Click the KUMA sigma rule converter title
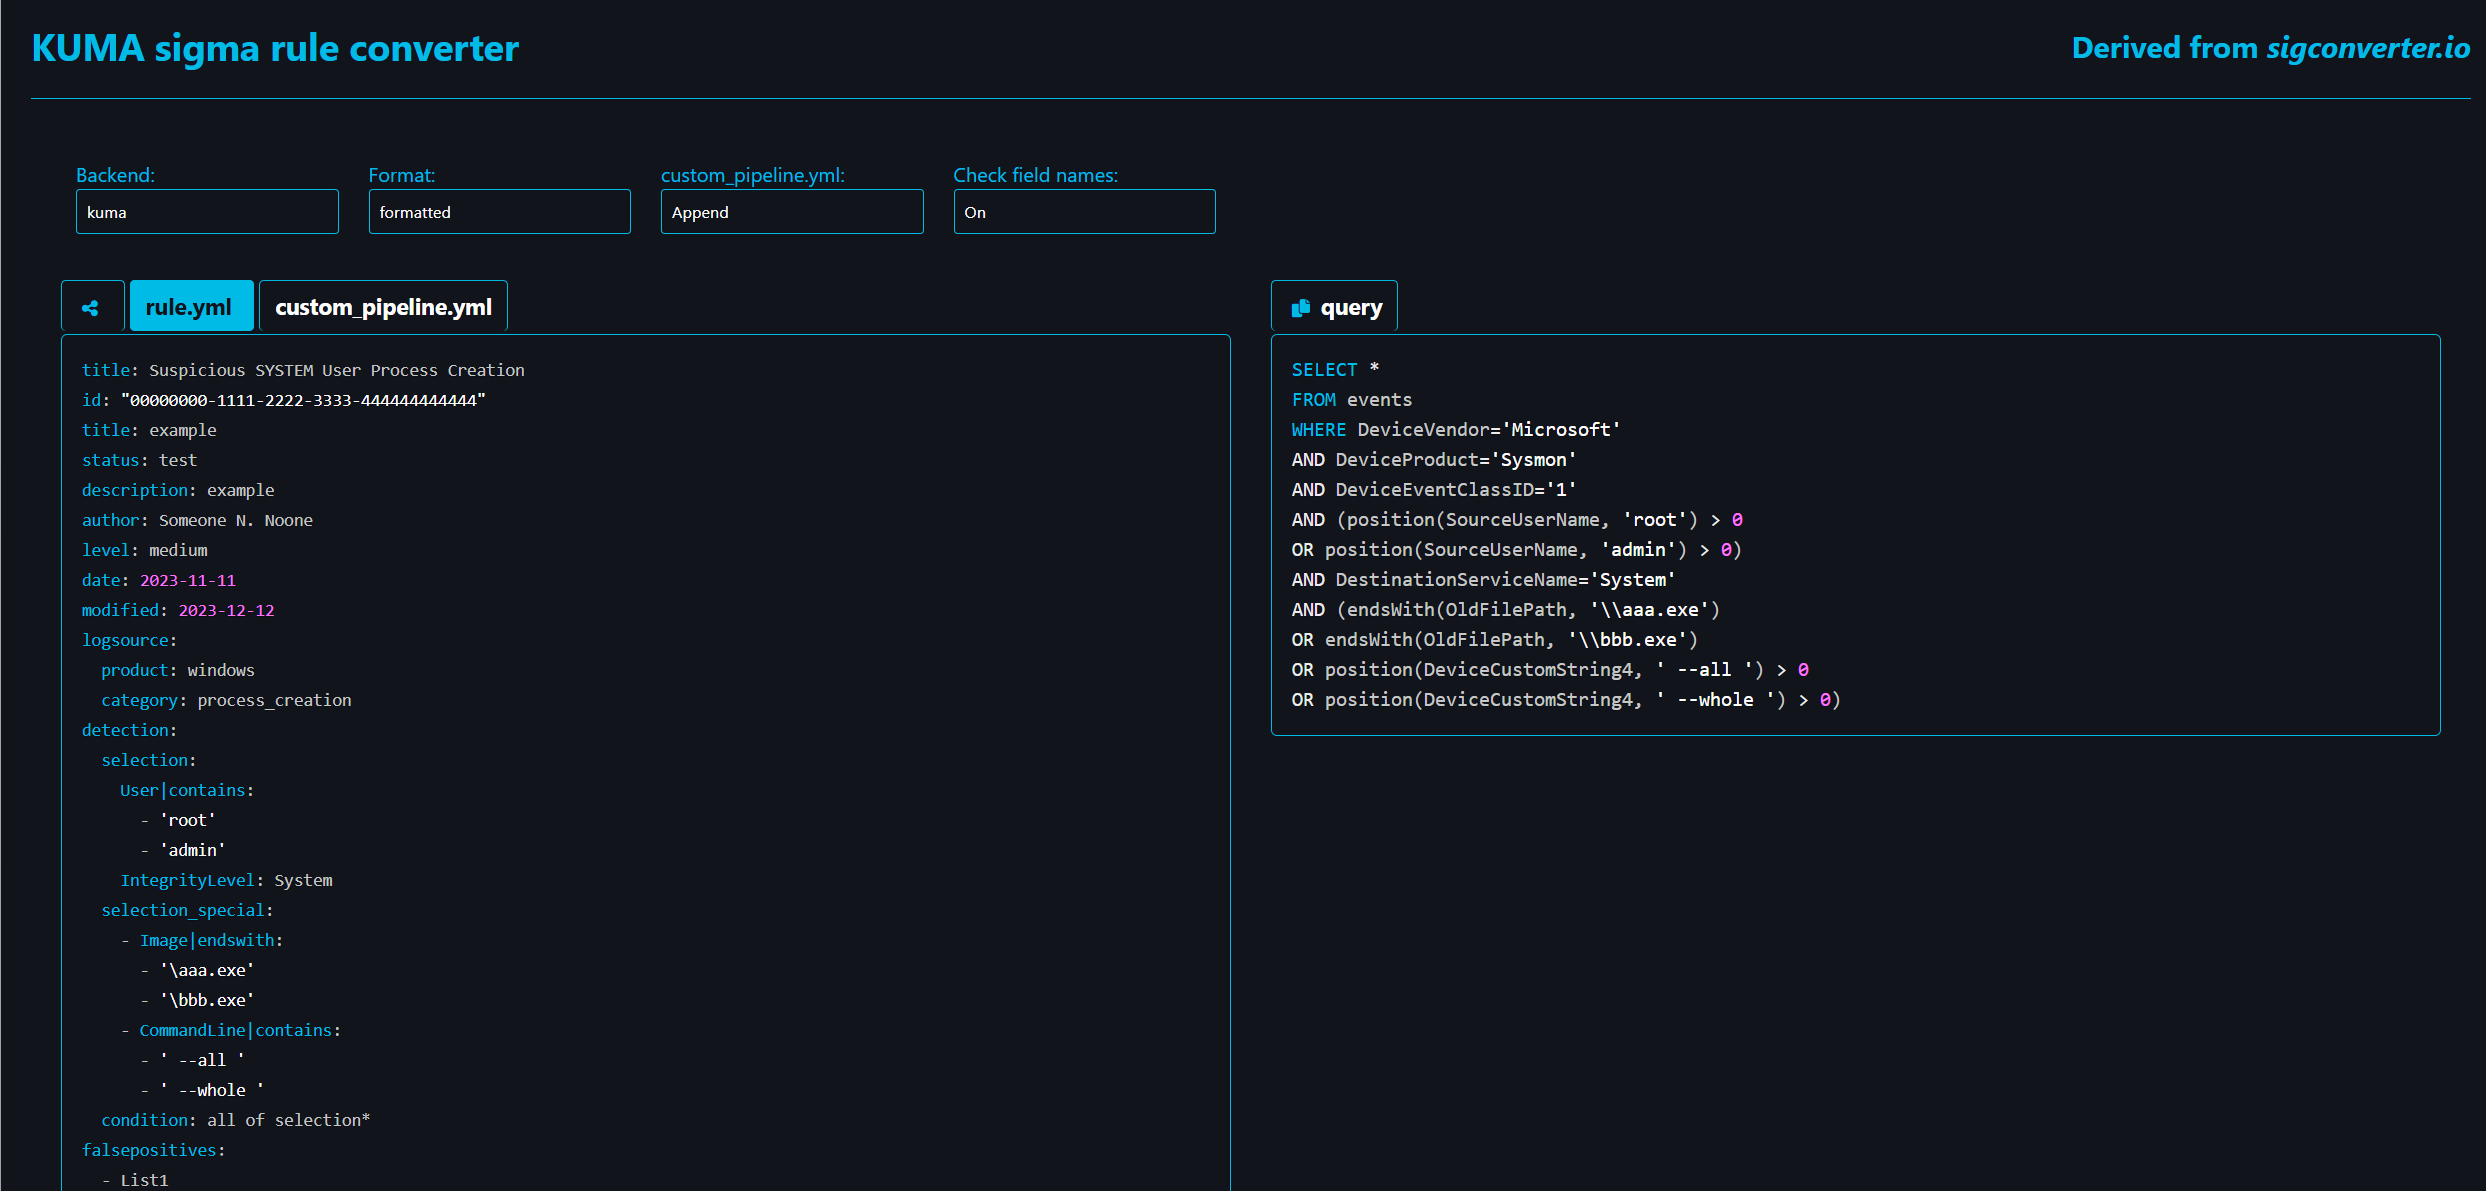This screenshot has width=2486, height=1191. pos(275,48)
